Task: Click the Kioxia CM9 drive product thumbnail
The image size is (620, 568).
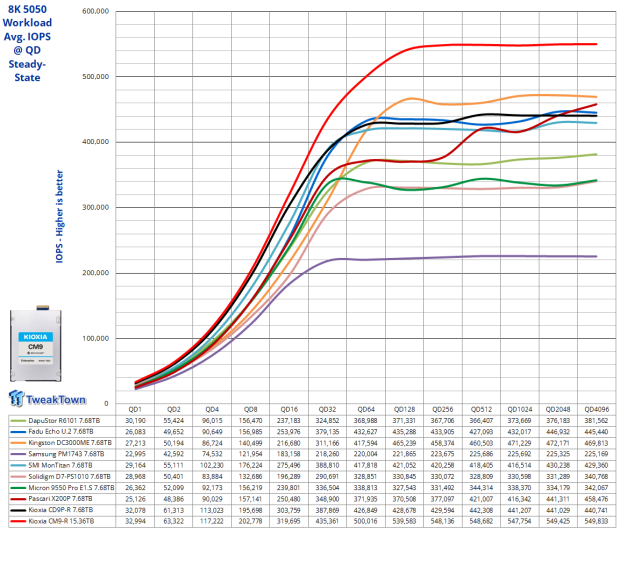Action: (36, 343)
